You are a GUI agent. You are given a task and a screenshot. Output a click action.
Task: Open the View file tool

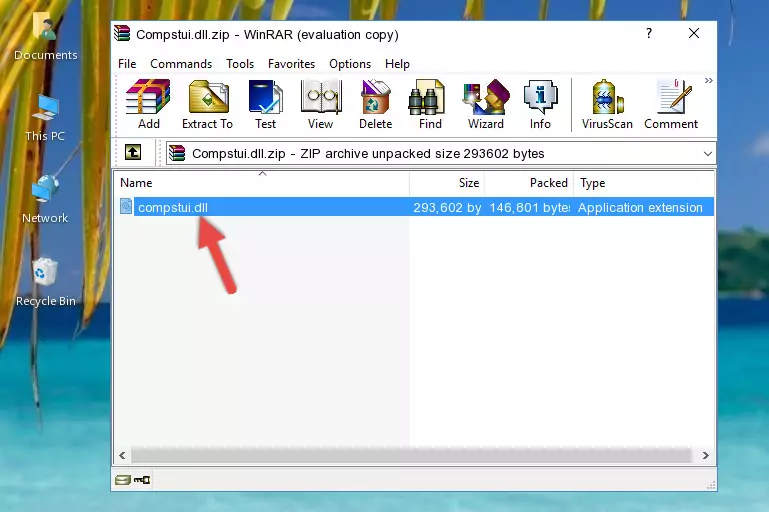[321, 104]
